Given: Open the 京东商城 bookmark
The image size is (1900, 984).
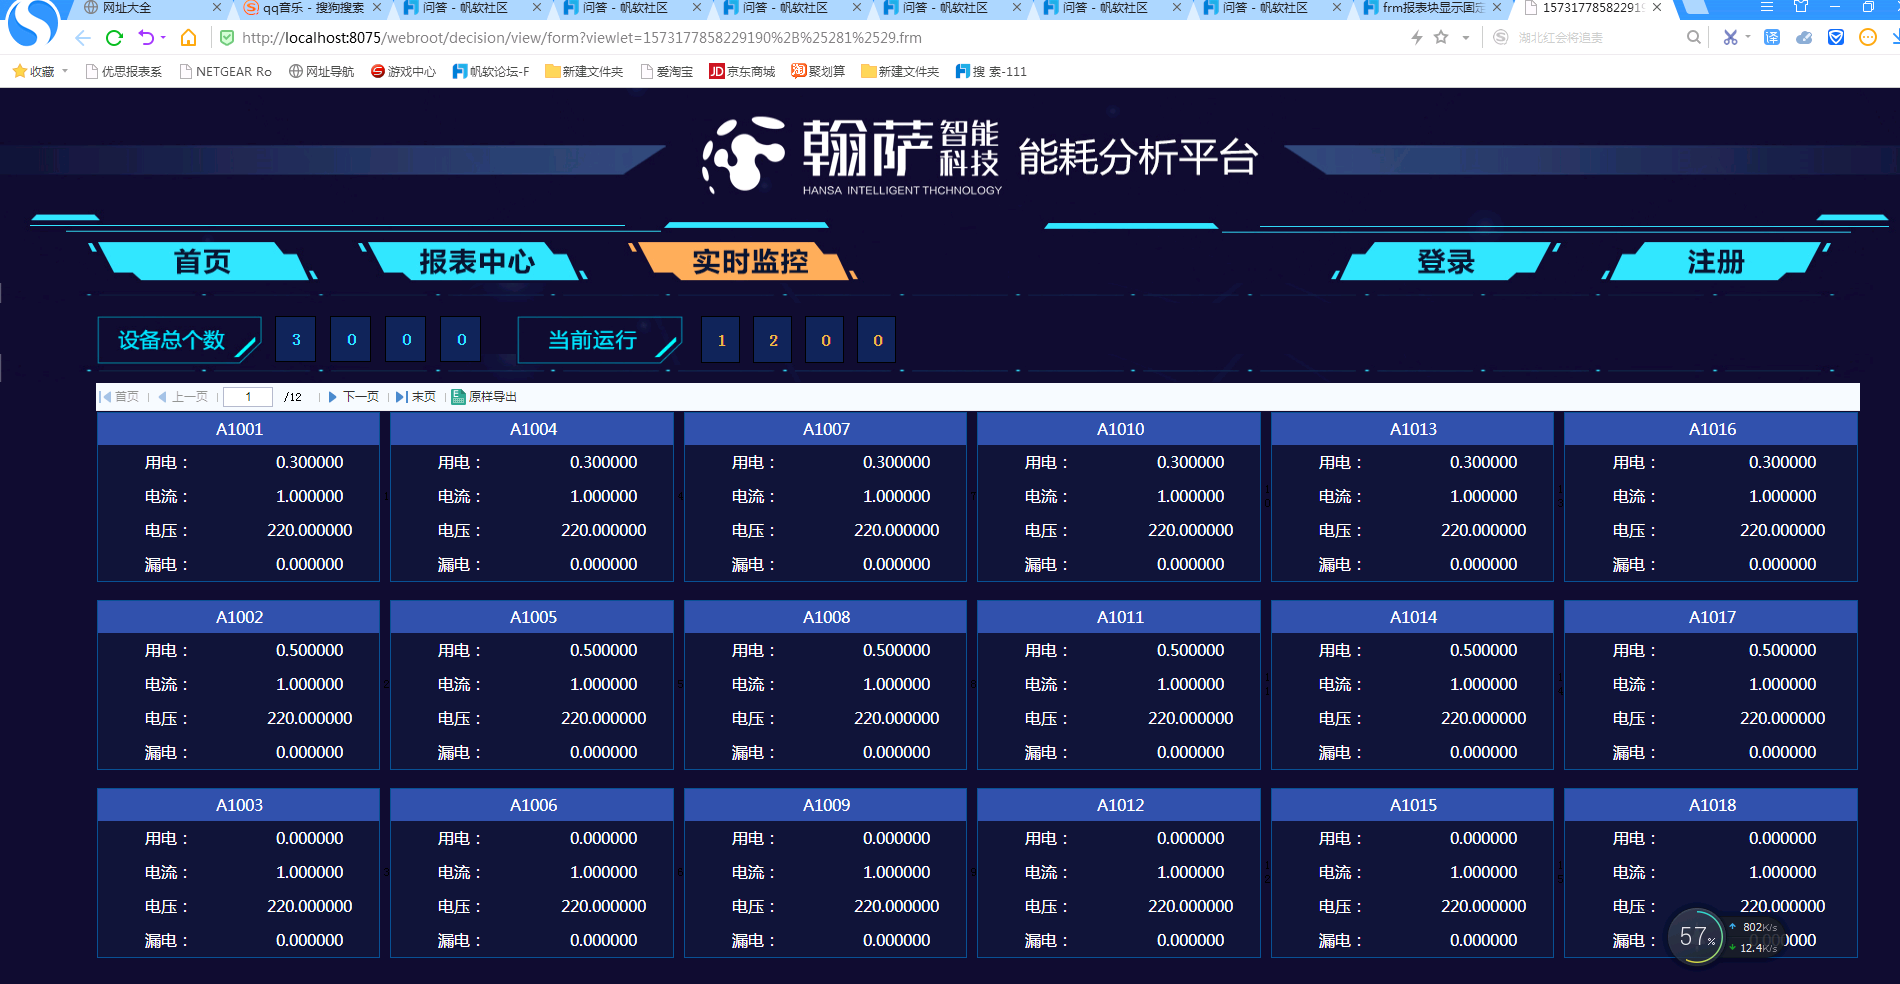Looking at the screenshot, I should coord(742,72).
